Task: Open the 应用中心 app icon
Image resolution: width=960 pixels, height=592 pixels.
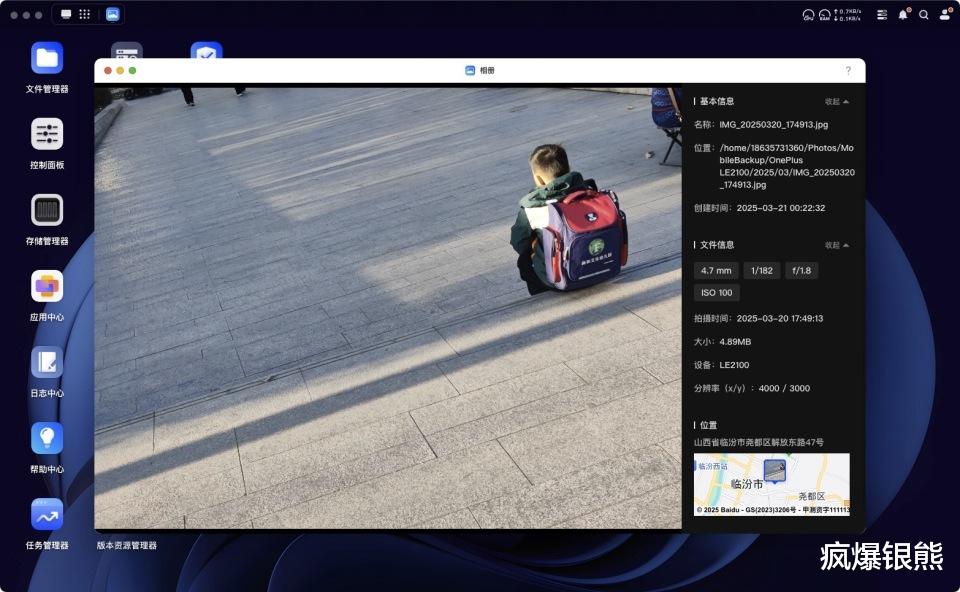Action: point(47,286)
